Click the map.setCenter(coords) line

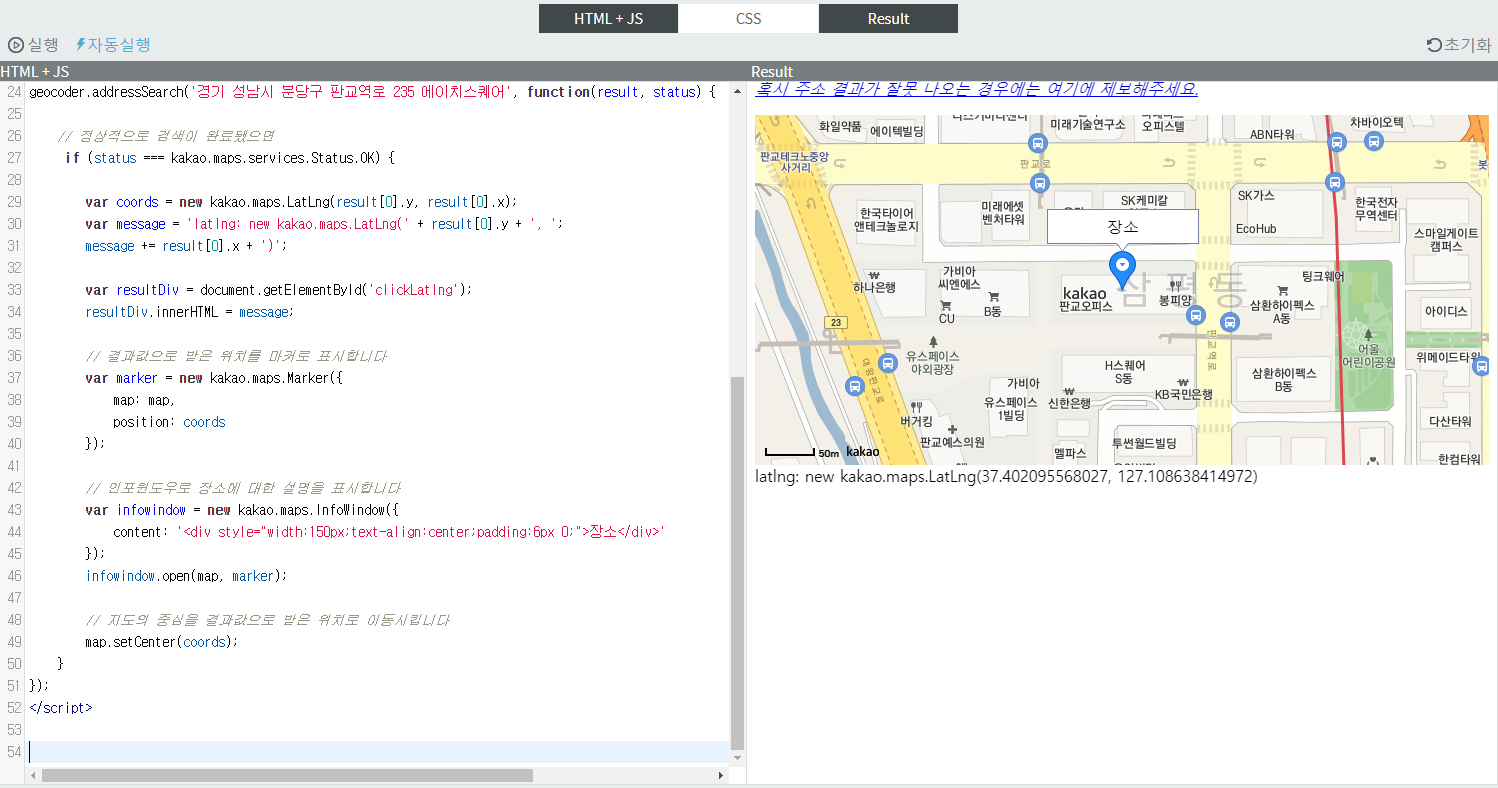pyautogui.click(x=162, y=642)
